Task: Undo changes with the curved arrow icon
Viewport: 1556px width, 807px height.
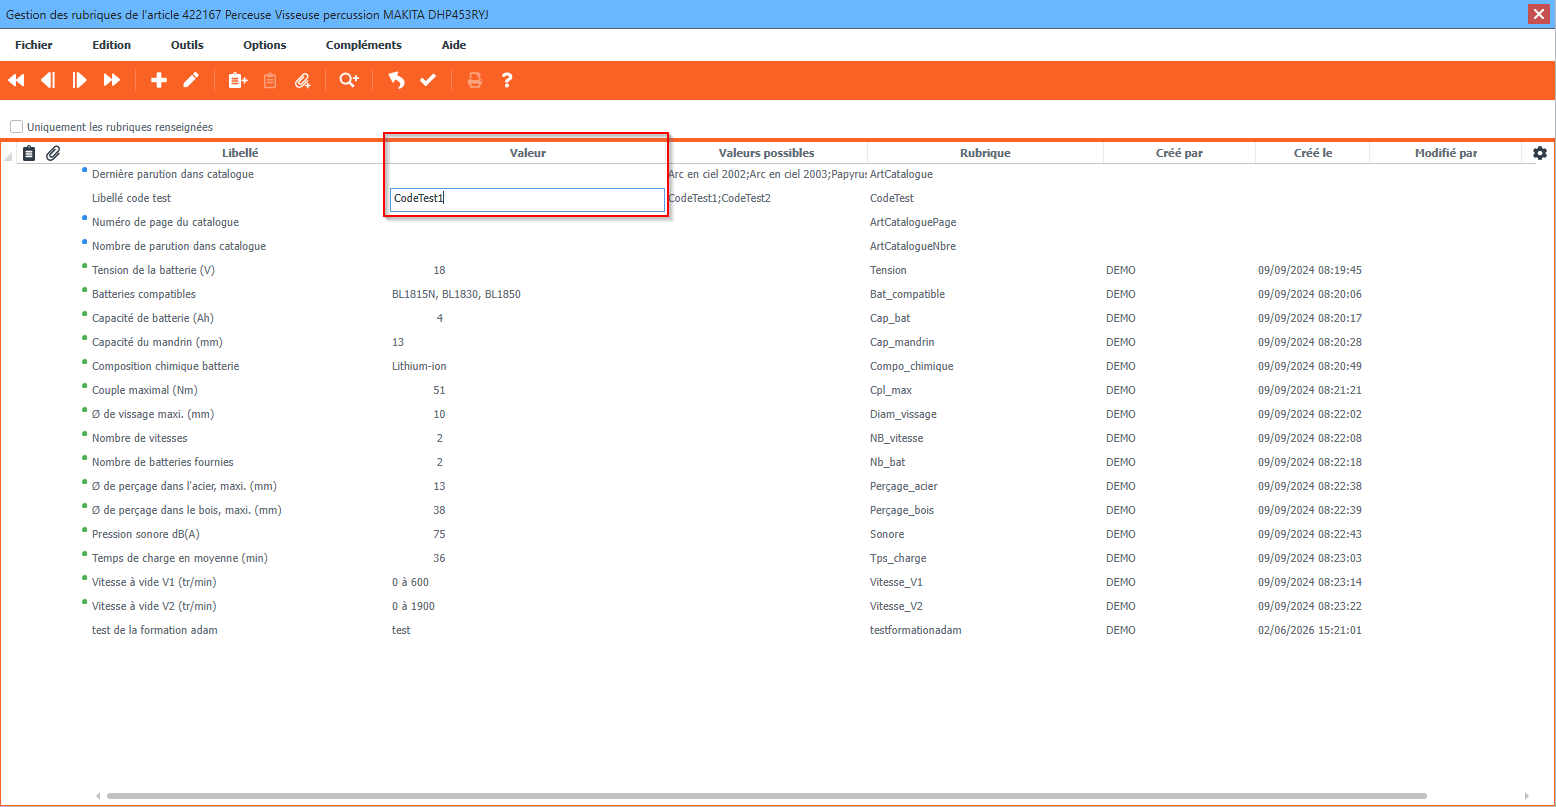Action: (x=396, y=80)
